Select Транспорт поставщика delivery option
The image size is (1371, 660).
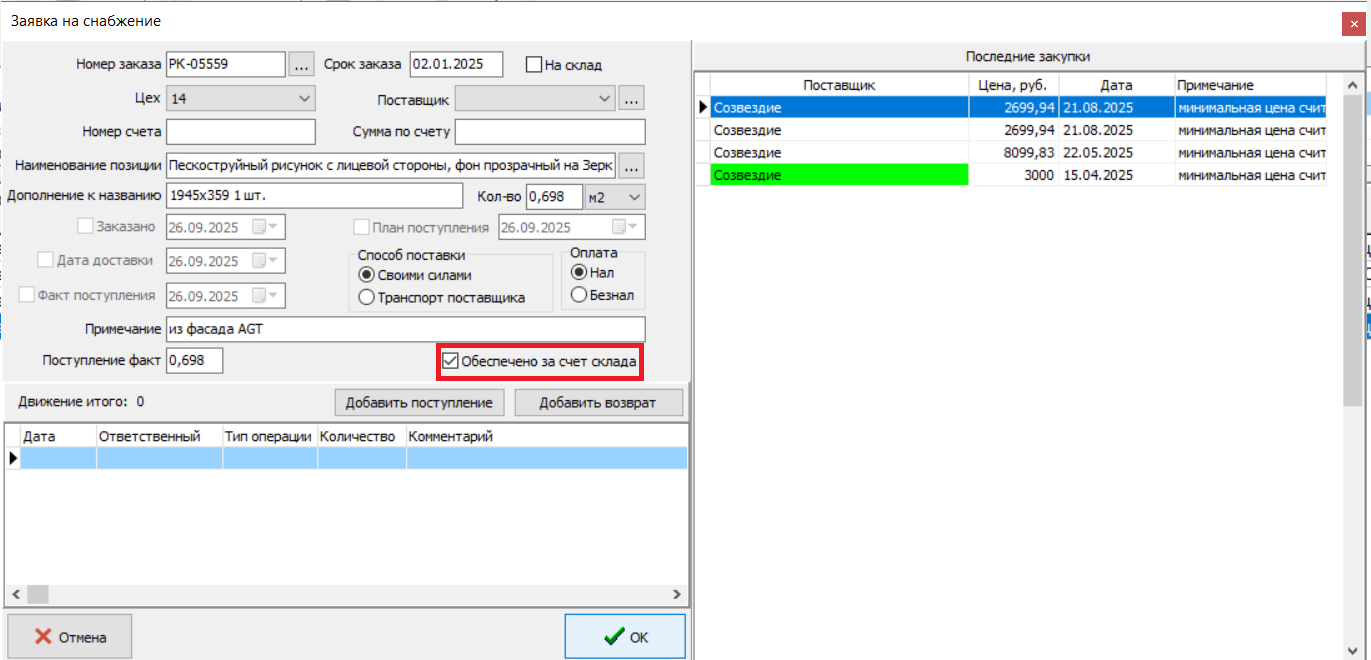pos(366,297)
